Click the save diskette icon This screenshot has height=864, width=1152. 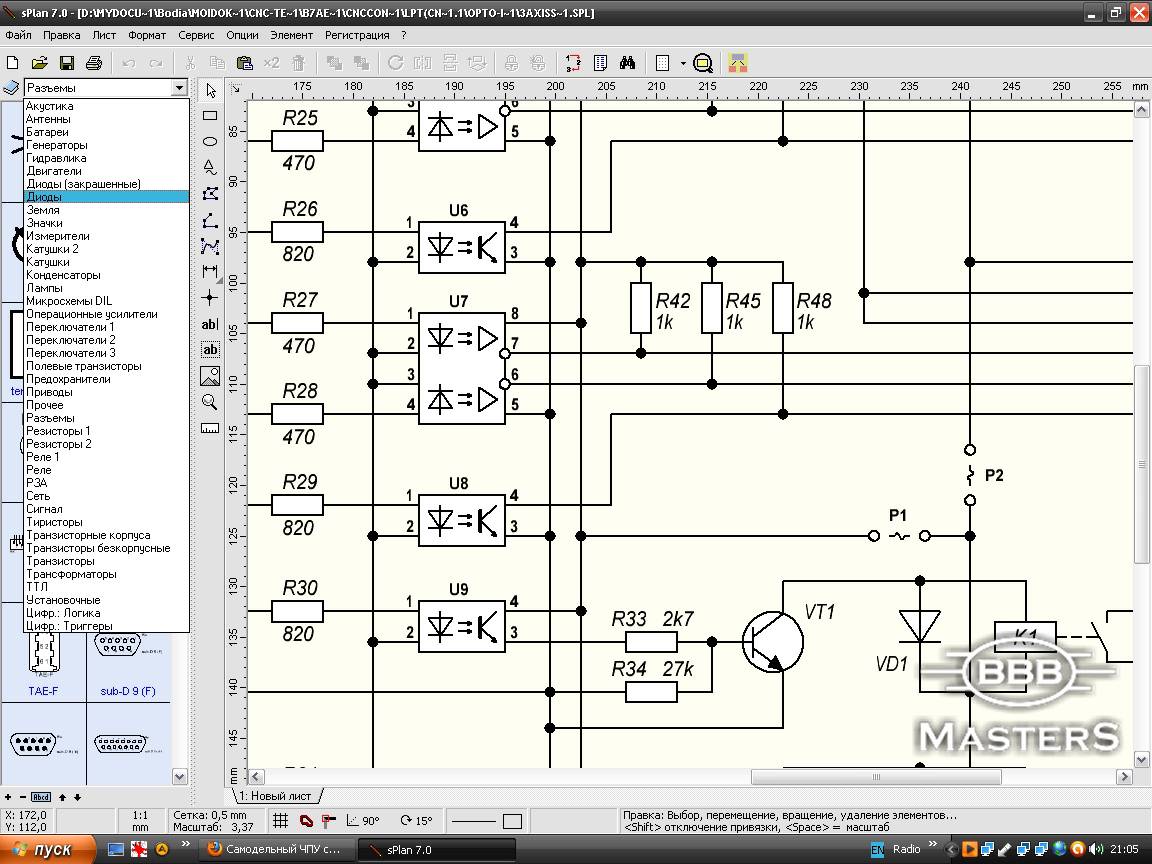(x=67, y=63)
